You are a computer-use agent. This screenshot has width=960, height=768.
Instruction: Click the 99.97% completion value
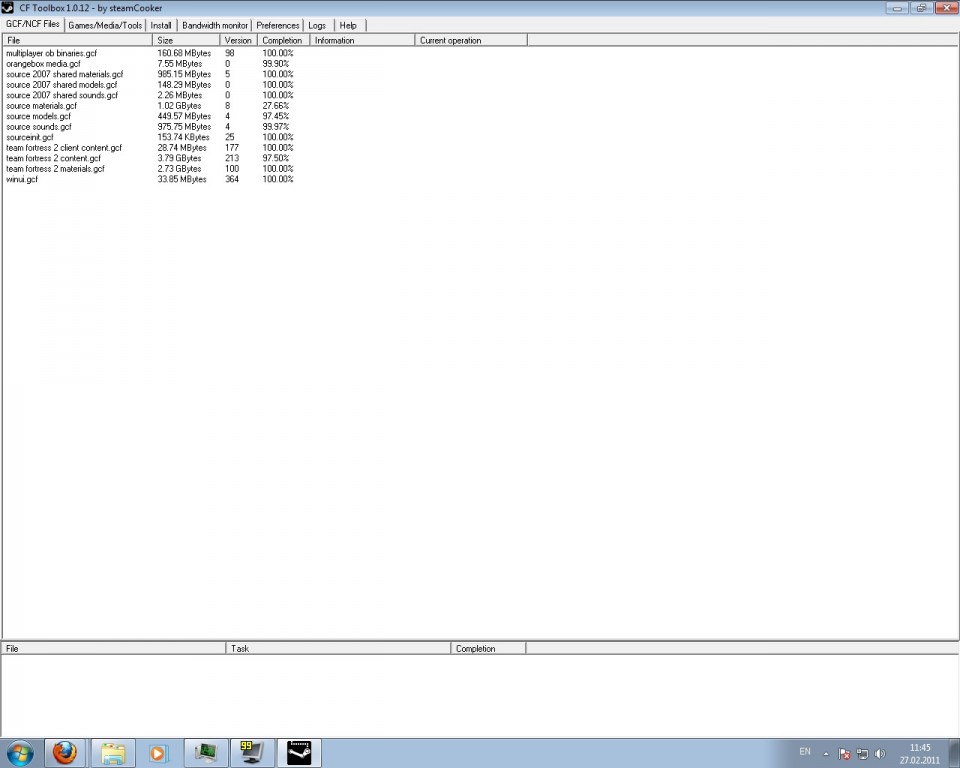point(276,127)
